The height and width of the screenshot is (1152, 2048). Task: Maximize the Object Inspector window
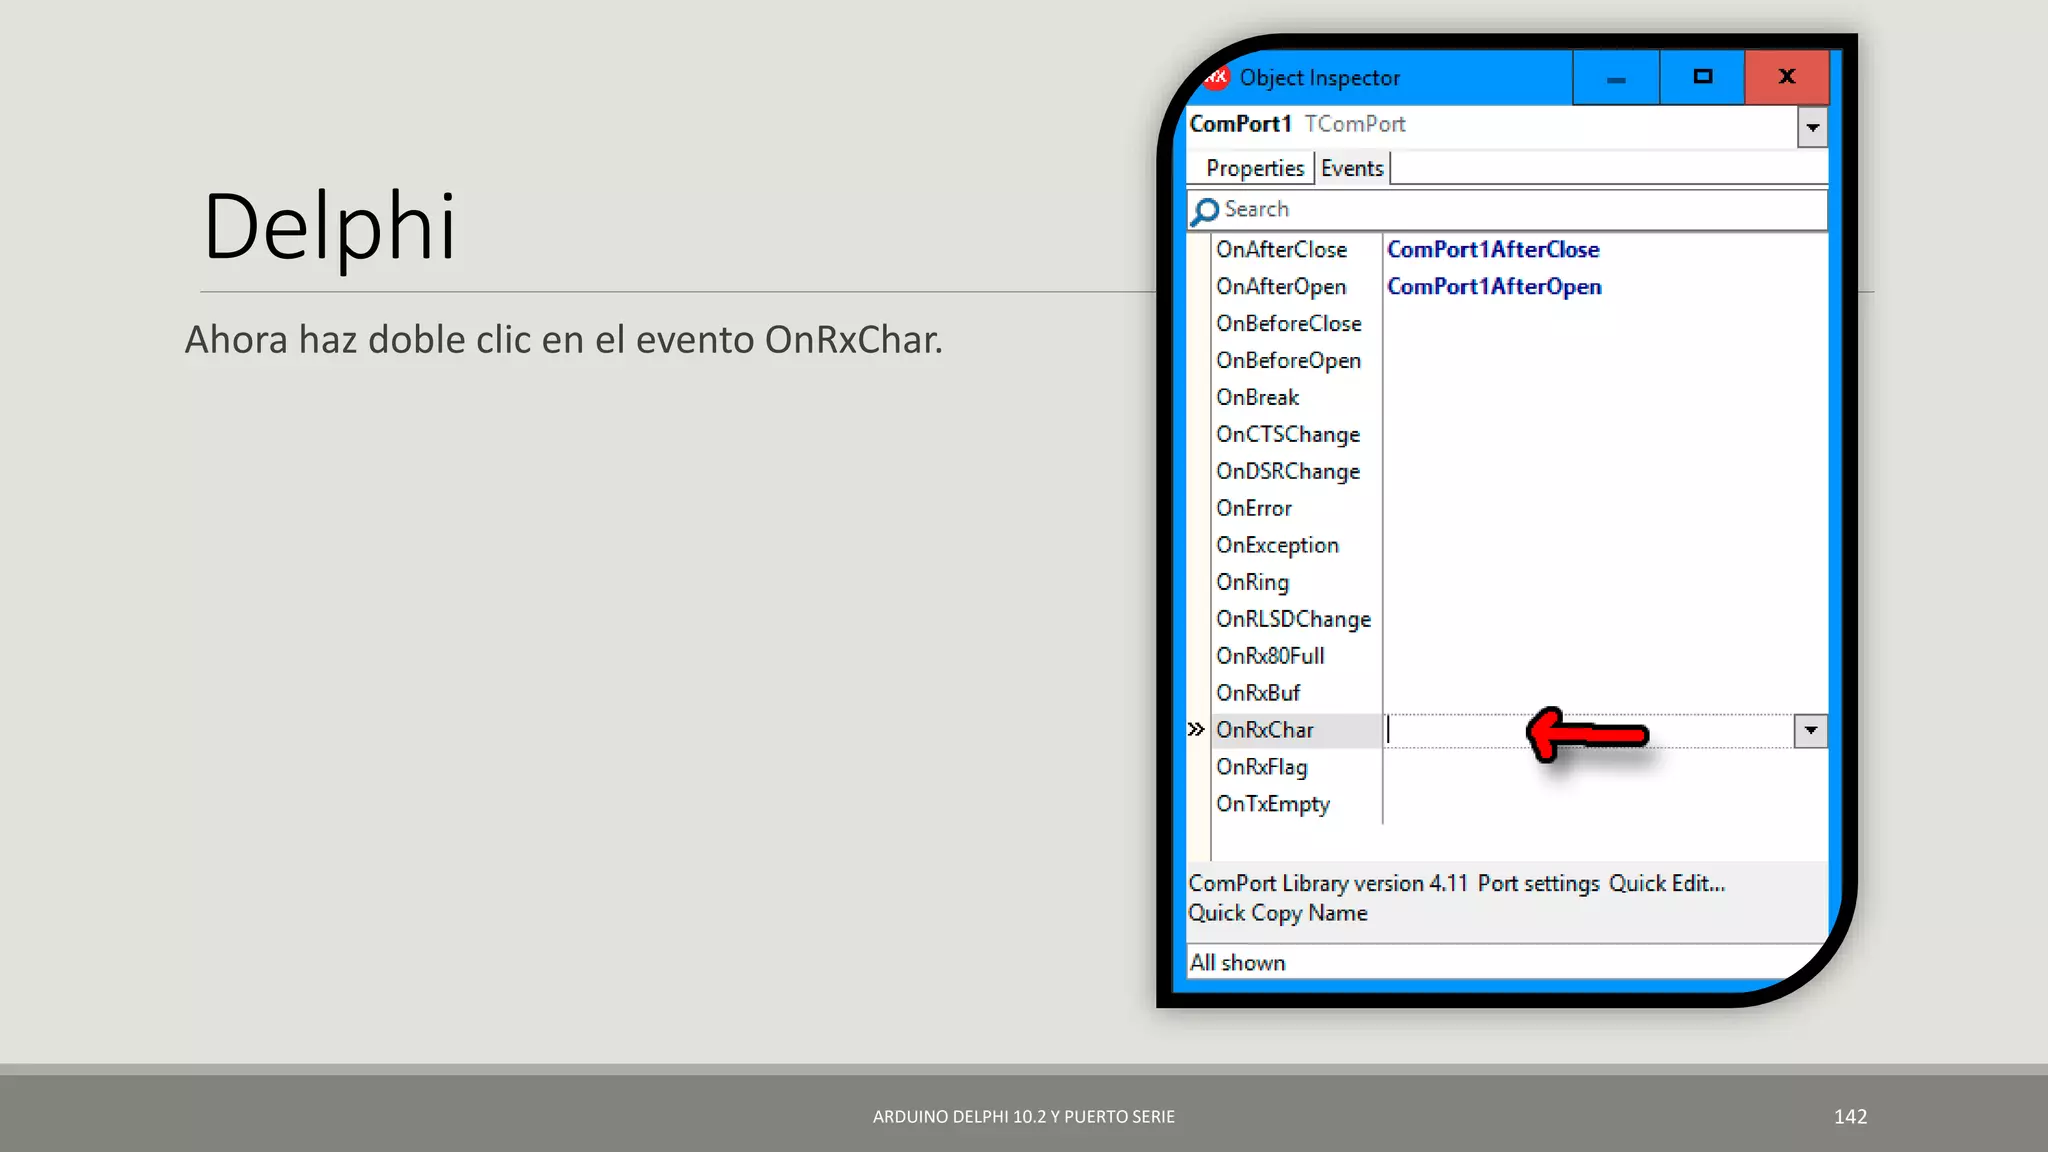tap(1702, 78)
